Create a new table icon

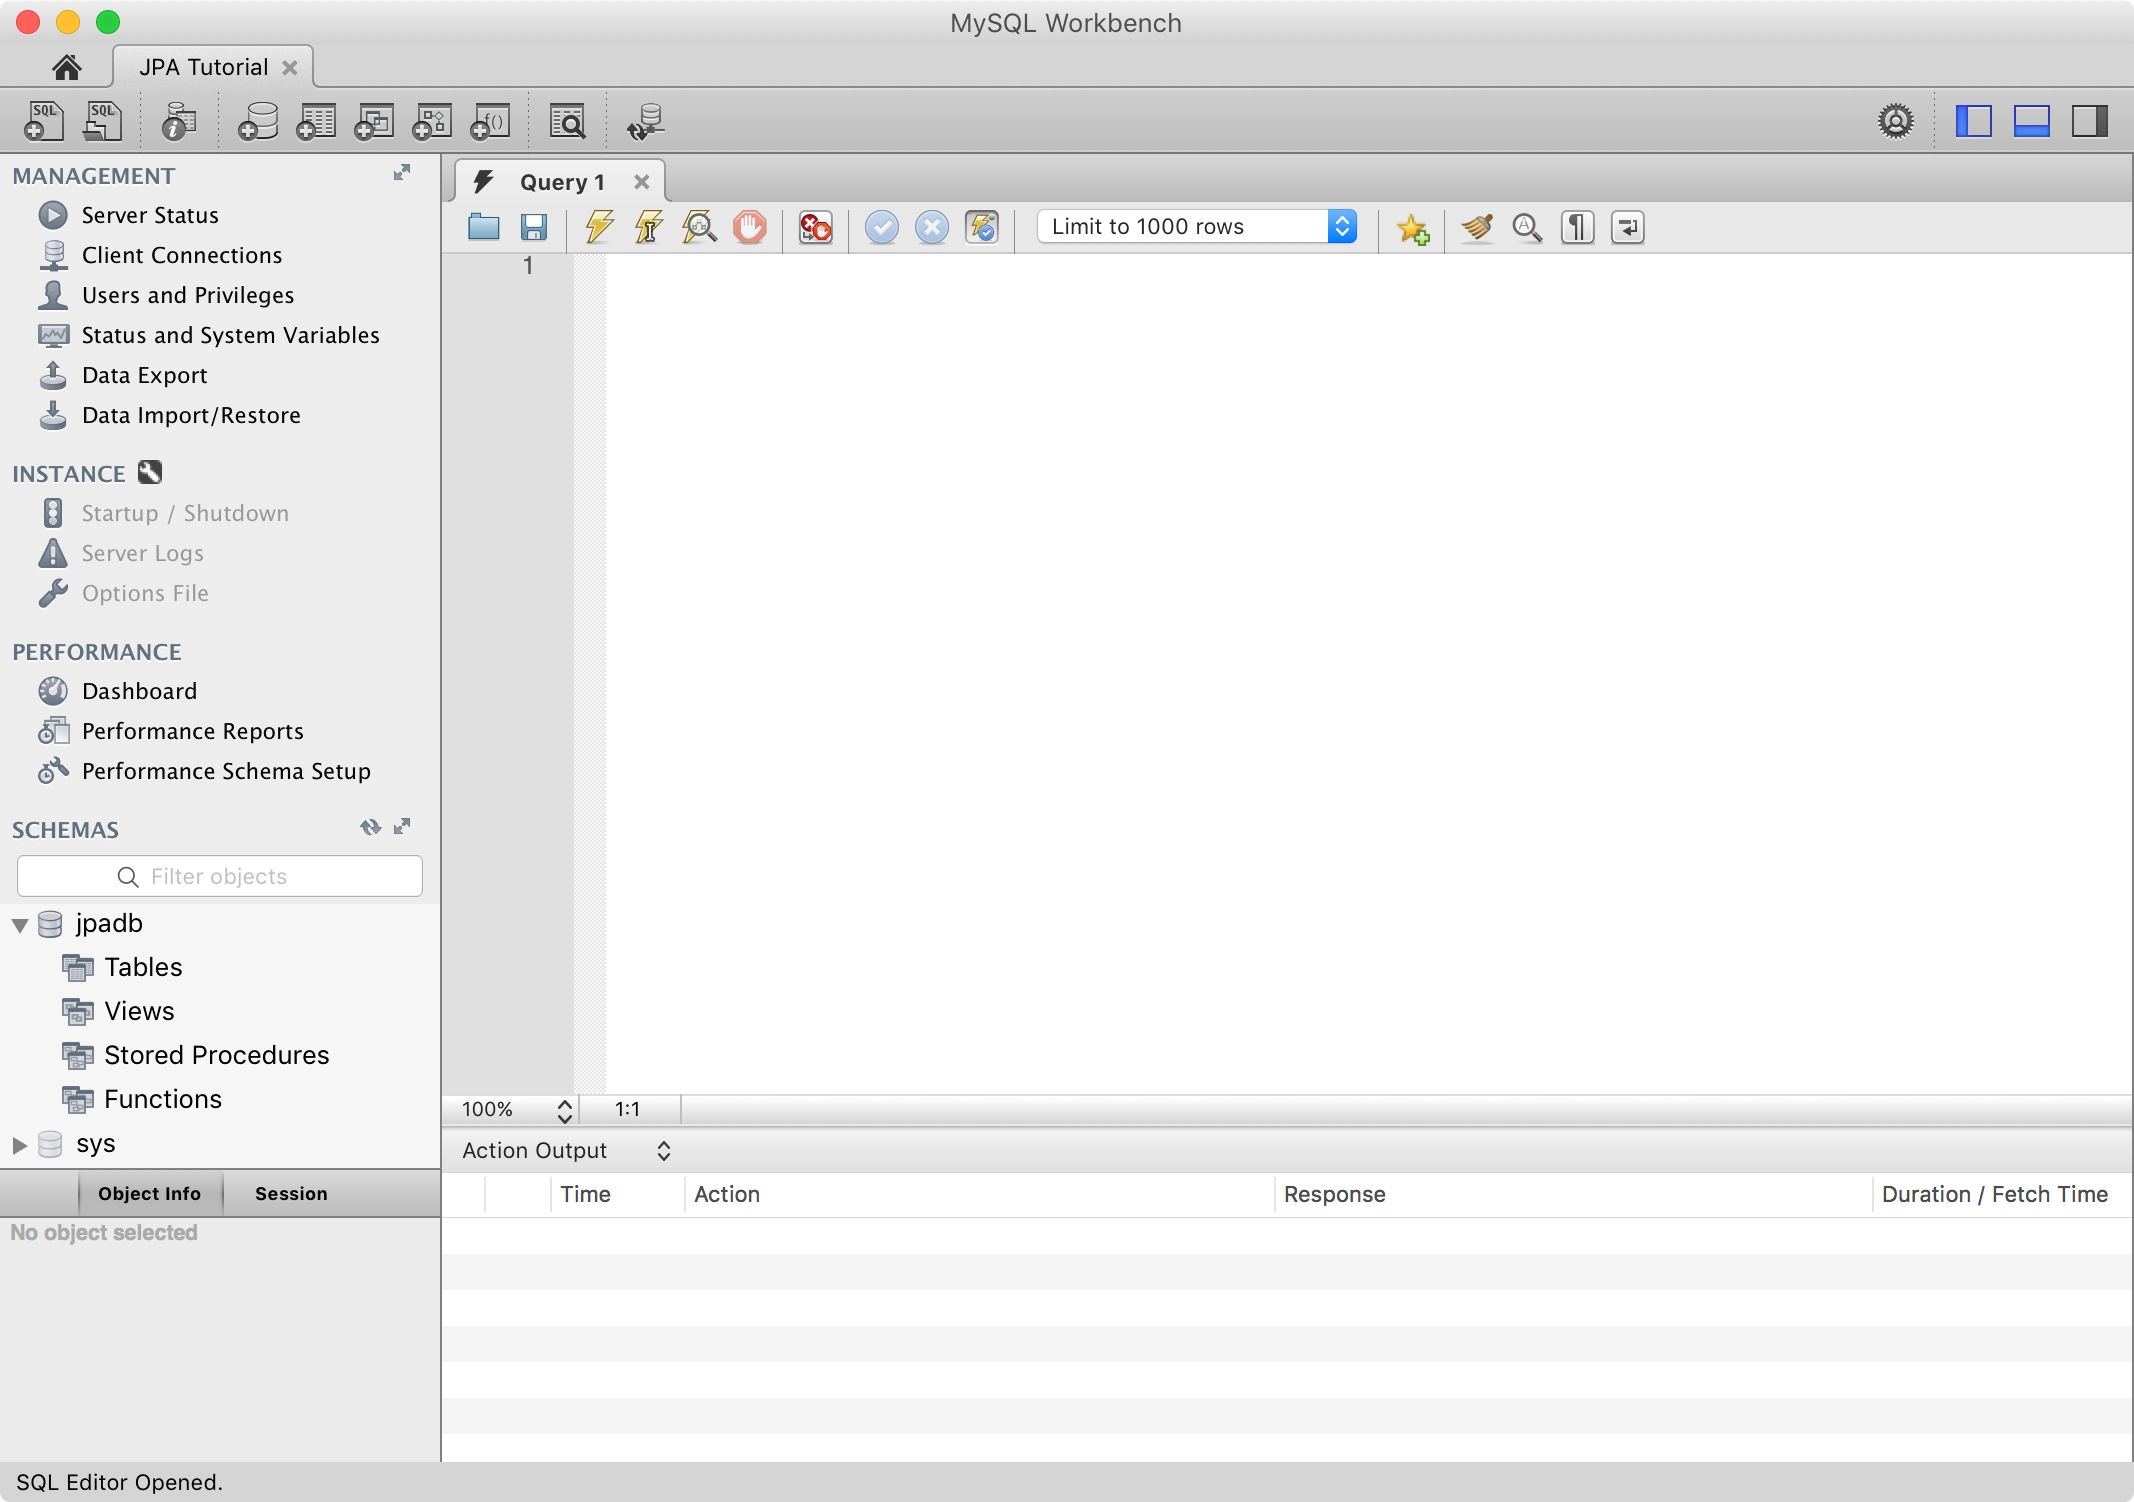316,121
